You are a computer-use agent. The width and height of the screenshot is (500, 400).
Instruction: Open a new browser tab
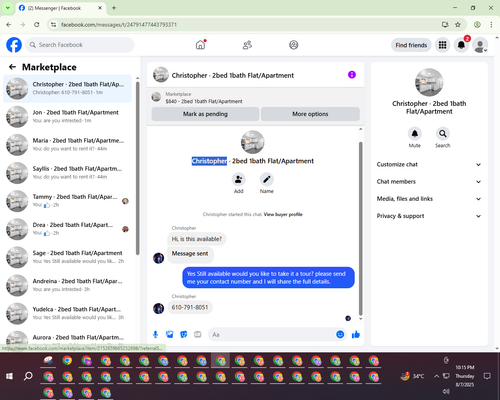pyautogui.click(x=114, y=8)
